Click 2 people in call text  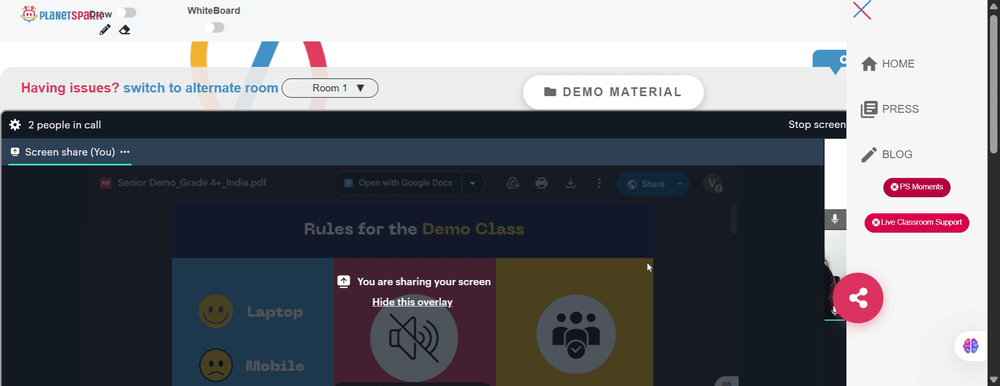click(x=64, y=125)
